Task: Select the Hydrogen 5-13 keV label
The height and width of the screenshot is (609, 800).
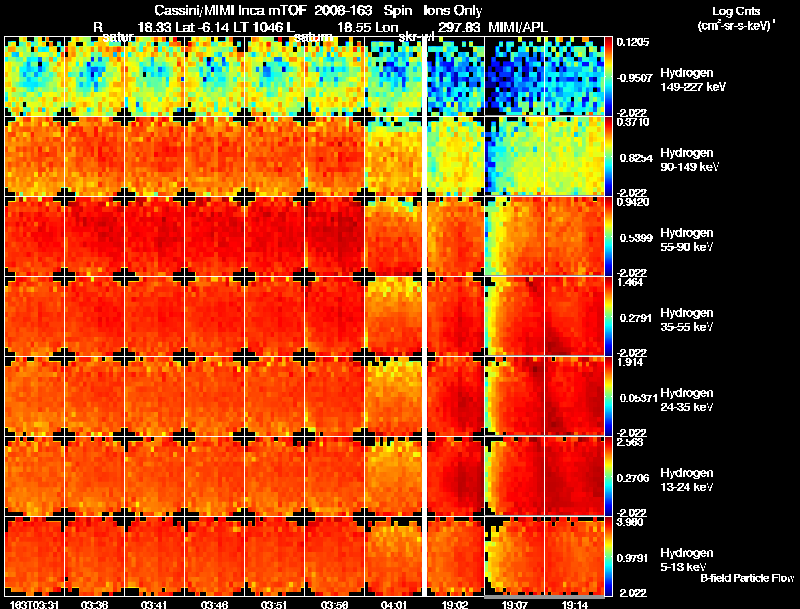Action: pyautogui.click(x=687, y=560)
